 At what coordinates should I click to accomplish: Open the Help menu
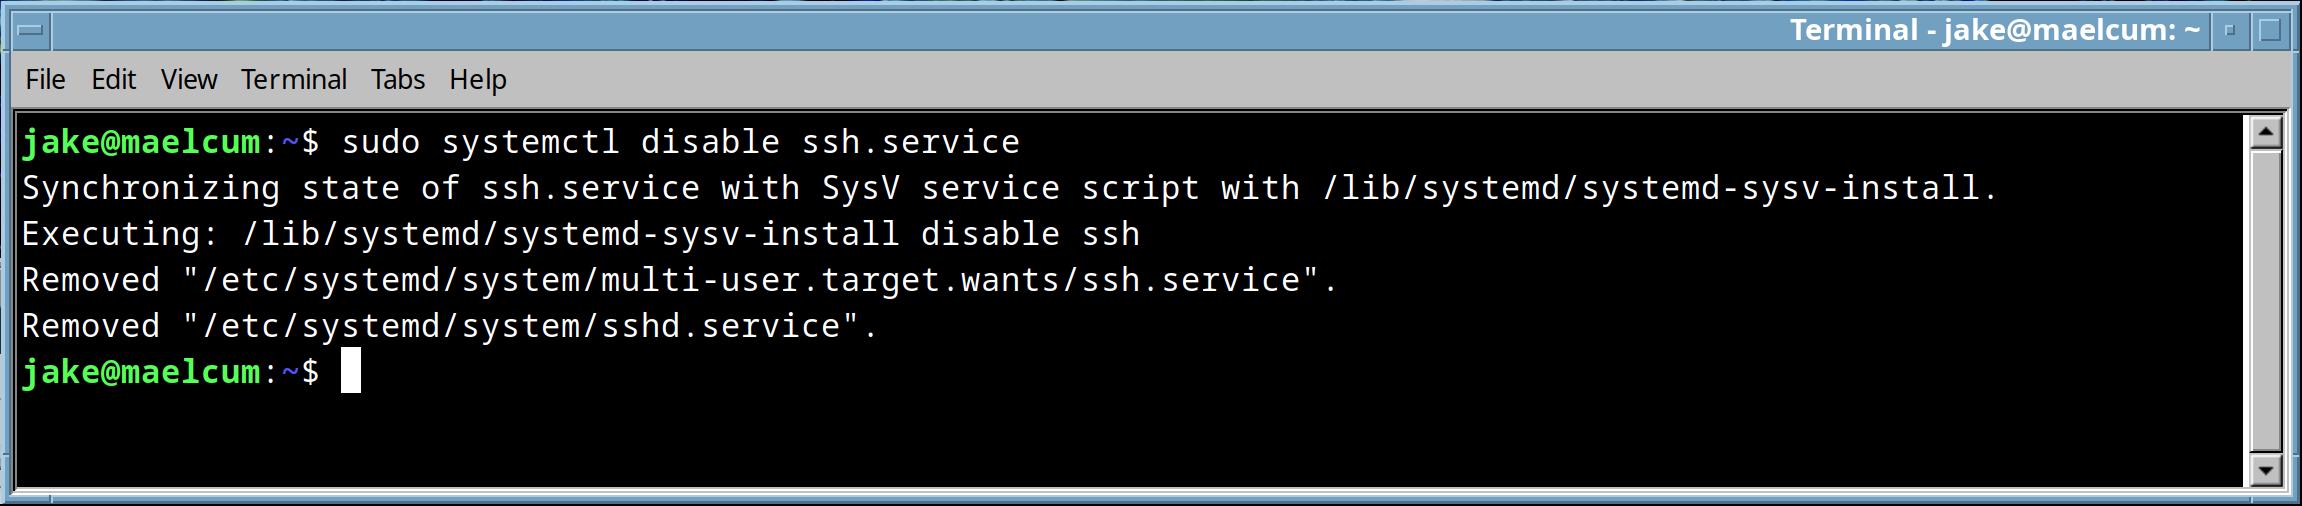coord(477,79)
